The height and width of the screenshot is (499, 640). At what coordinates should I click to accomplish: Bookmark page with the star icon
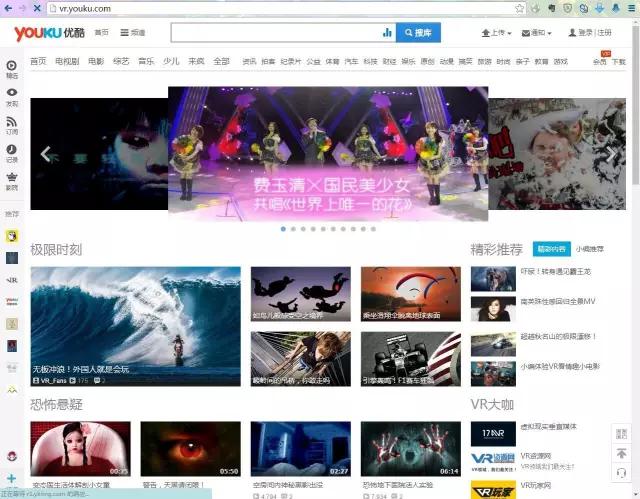pyautogui.click(x=519, y=8)
